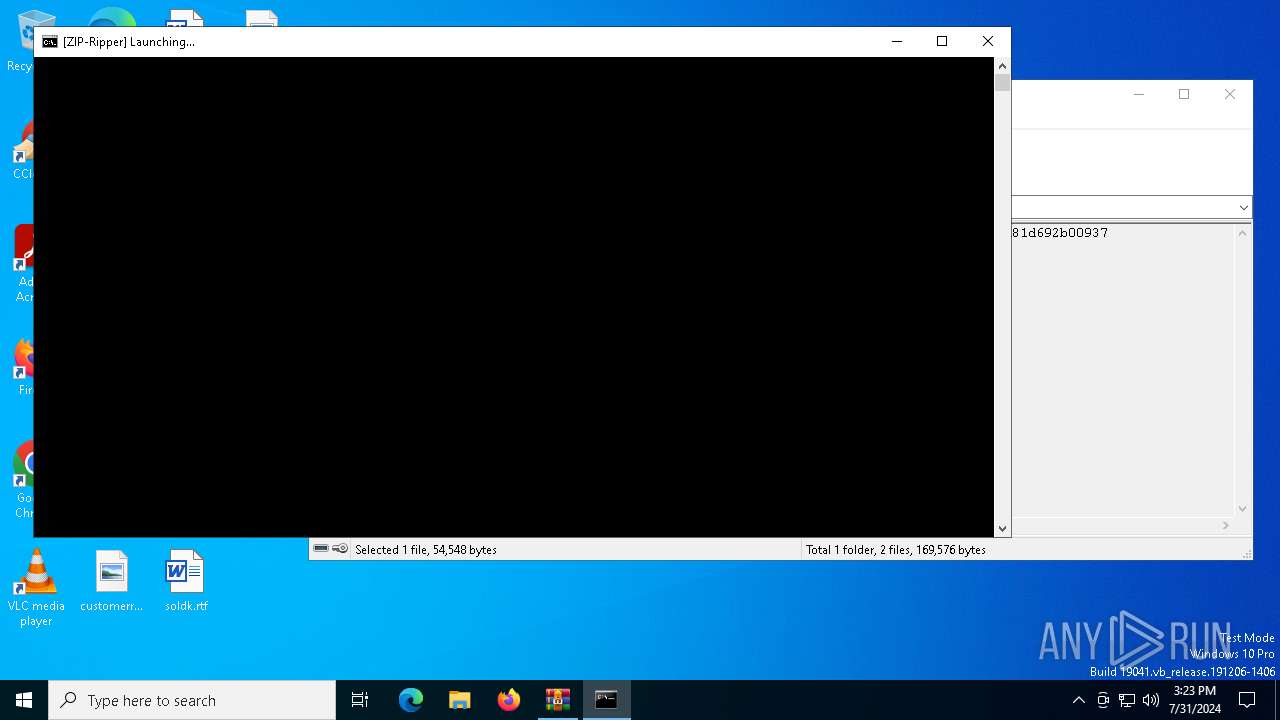Launch Microsoft Edge from the taskbar
Viewport: 1280px width, 720px height.
click(411, 700)
